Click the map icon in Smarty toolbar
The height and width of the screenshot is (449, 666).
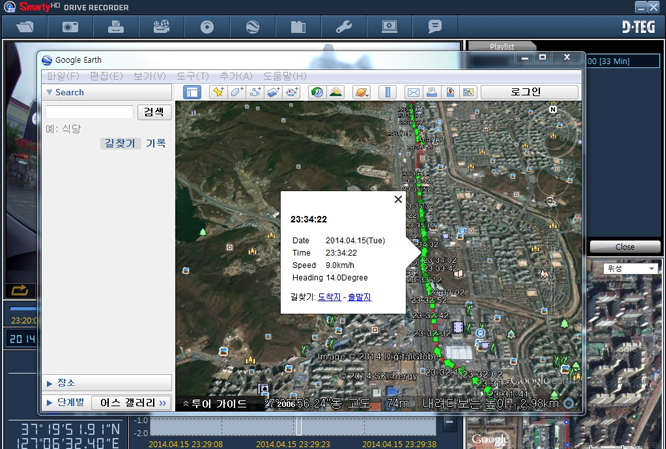298,27
